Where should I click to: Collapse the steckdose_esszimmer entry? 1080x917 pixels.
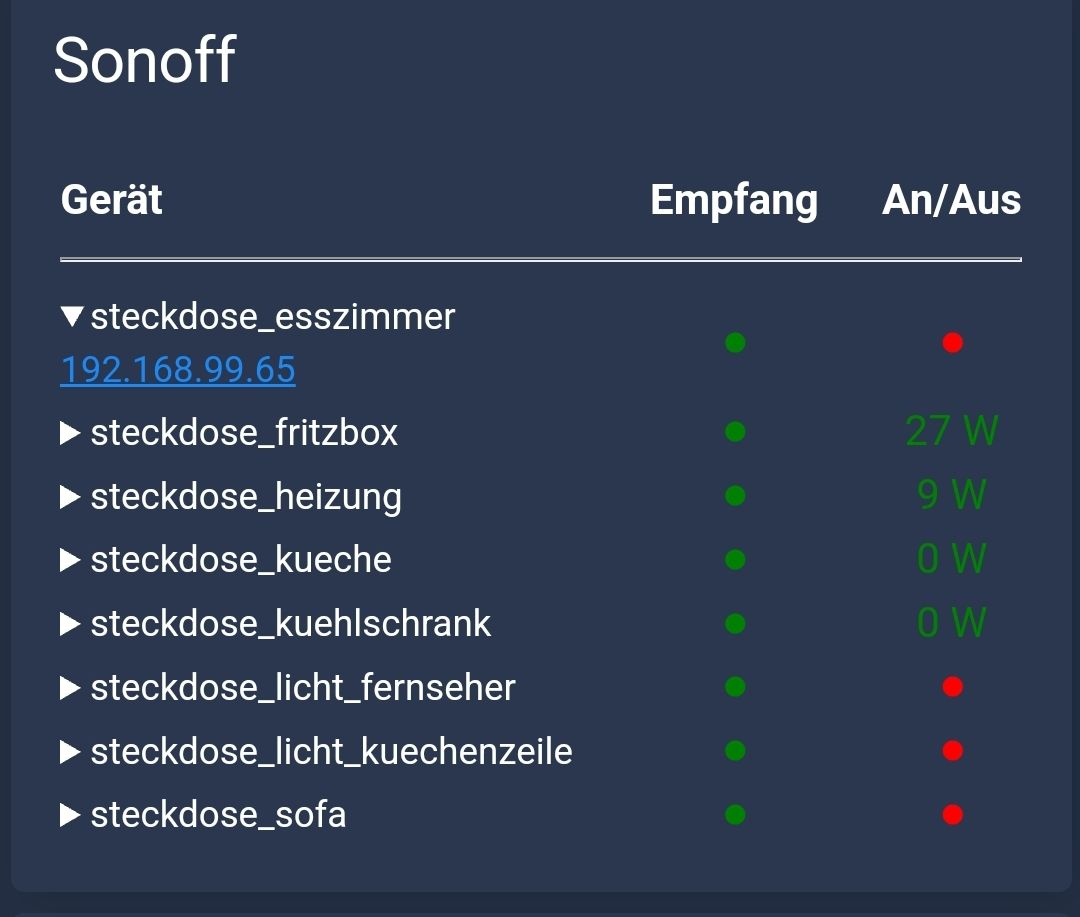(x=71, y=317)
